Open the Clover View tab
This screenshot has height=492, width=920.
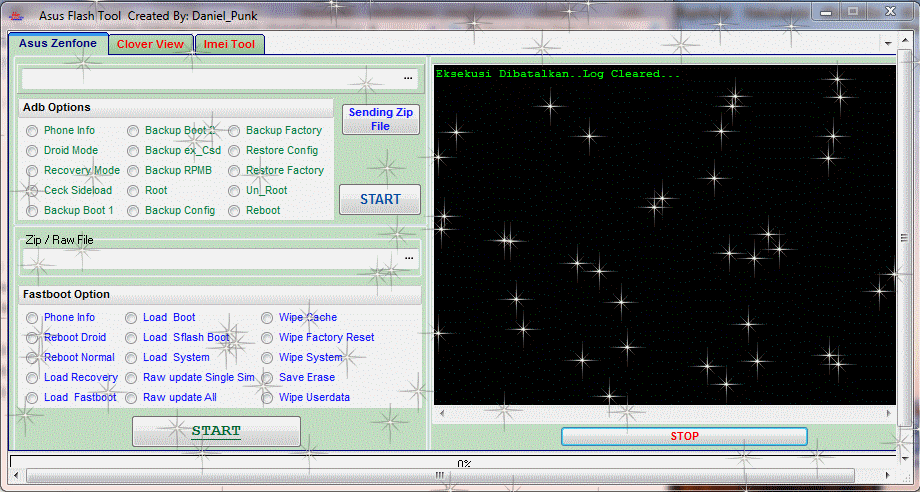click(x=150, y=45)
